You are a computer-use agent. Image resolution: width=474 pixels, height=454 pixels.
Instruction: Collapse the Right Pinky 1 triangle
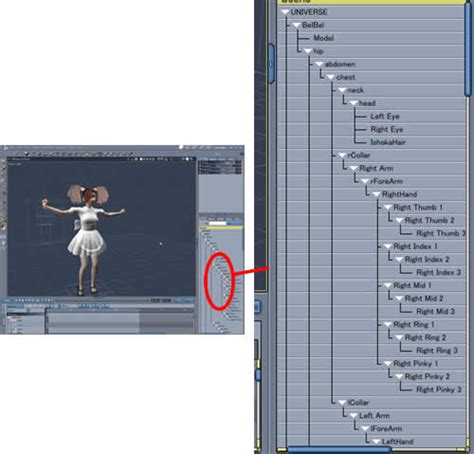point(387,363)
